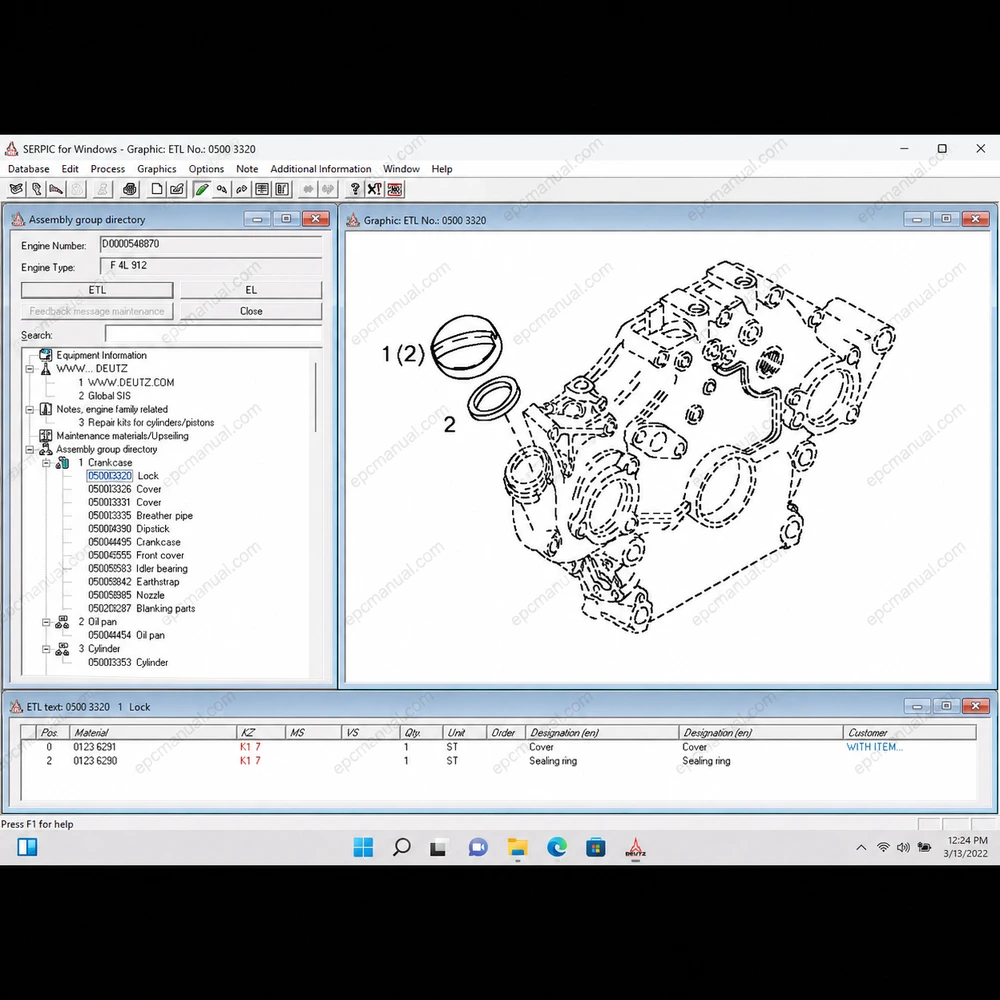Screen dimensions: 1000x1000
Task: Click the third toolbar icon with a red-tipped tool
Action: tap(56, 189)
